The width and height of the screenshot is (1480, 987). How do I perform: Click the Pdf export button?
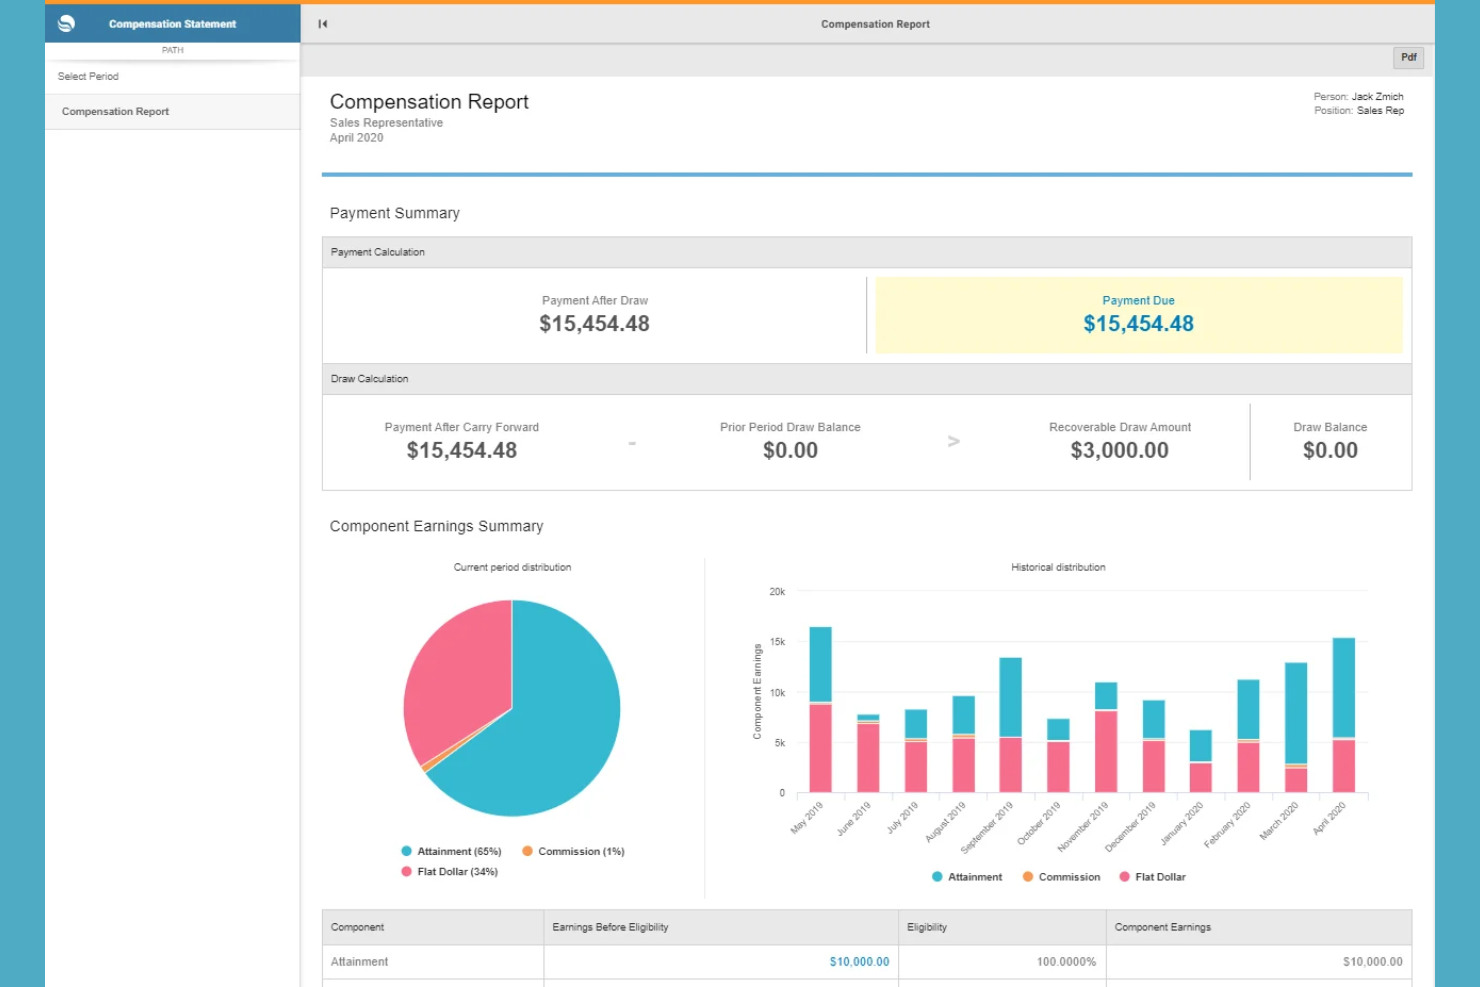1408,57
